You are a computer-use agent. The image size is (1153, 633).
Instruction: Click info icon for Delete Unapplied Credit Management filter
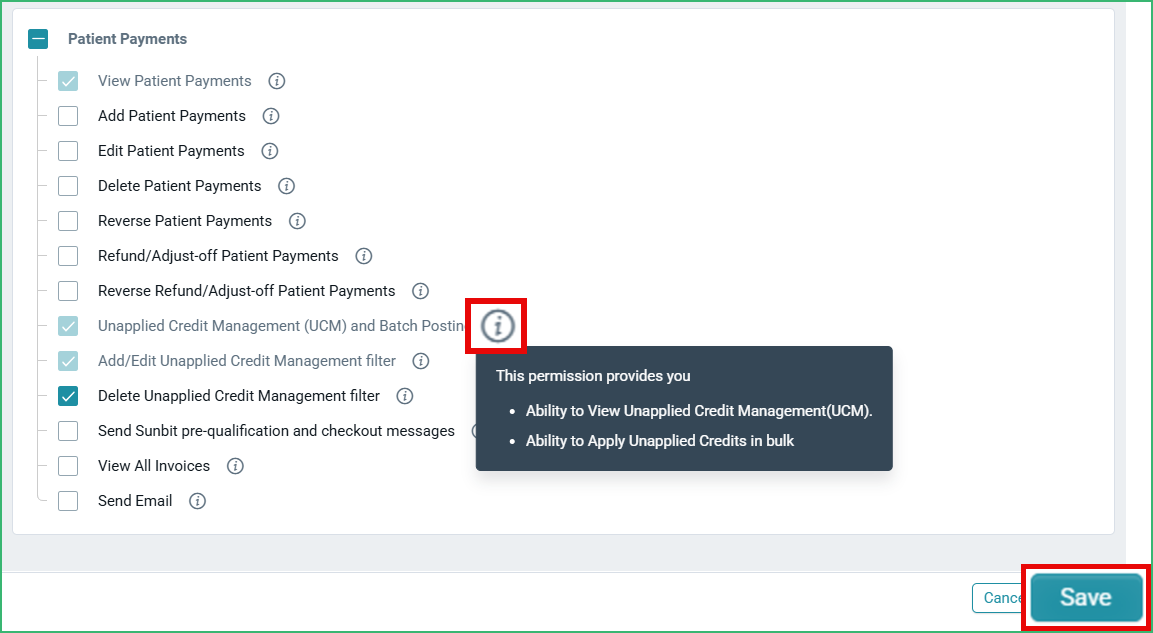[404, 396]
